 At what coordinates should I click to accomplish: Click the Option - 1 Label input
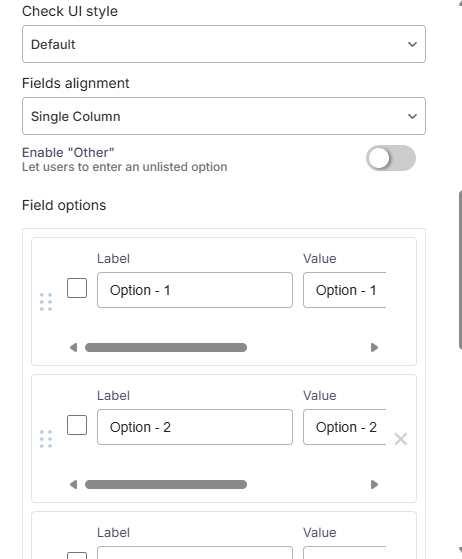coord(195,290)
